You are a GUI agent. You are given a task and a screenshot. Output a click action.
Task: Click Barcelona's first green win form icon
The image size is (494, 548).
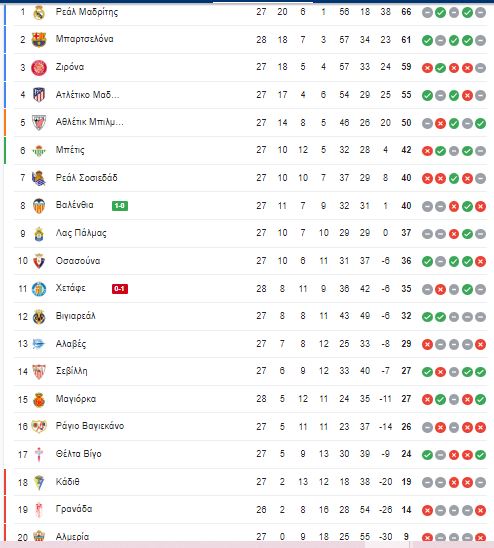[427, 40]
